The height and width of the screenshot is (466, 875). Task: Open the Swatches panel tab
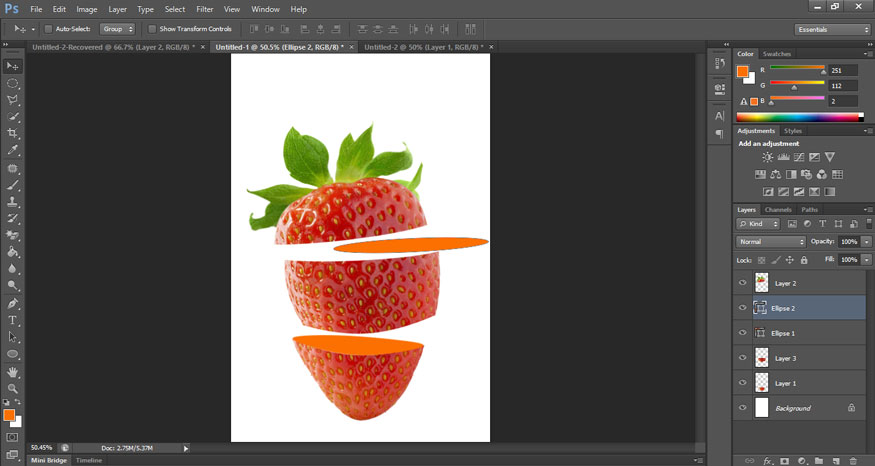776,54
